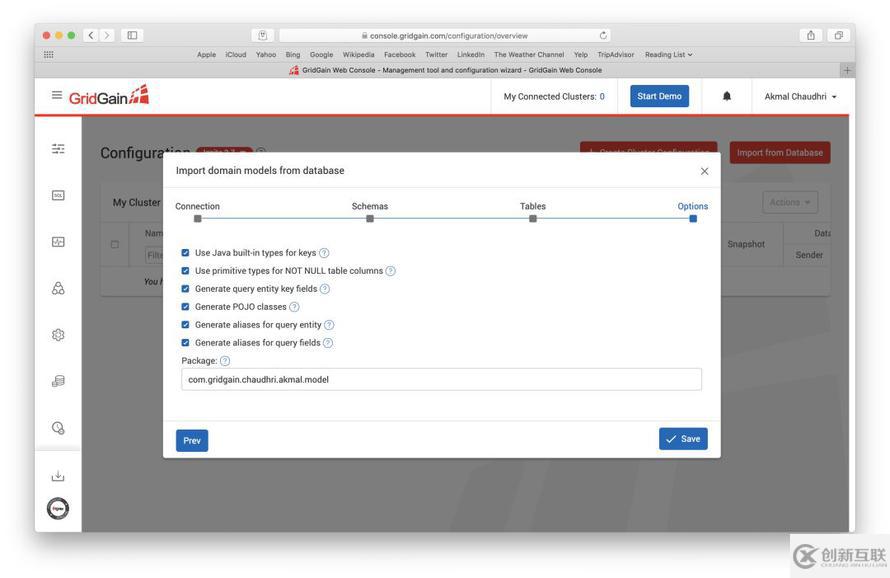Image resolution: width=890 pixels, height=578 pixels.
Task: Click the Prev button
Action: pyautogui.click(x=192, y=441)
